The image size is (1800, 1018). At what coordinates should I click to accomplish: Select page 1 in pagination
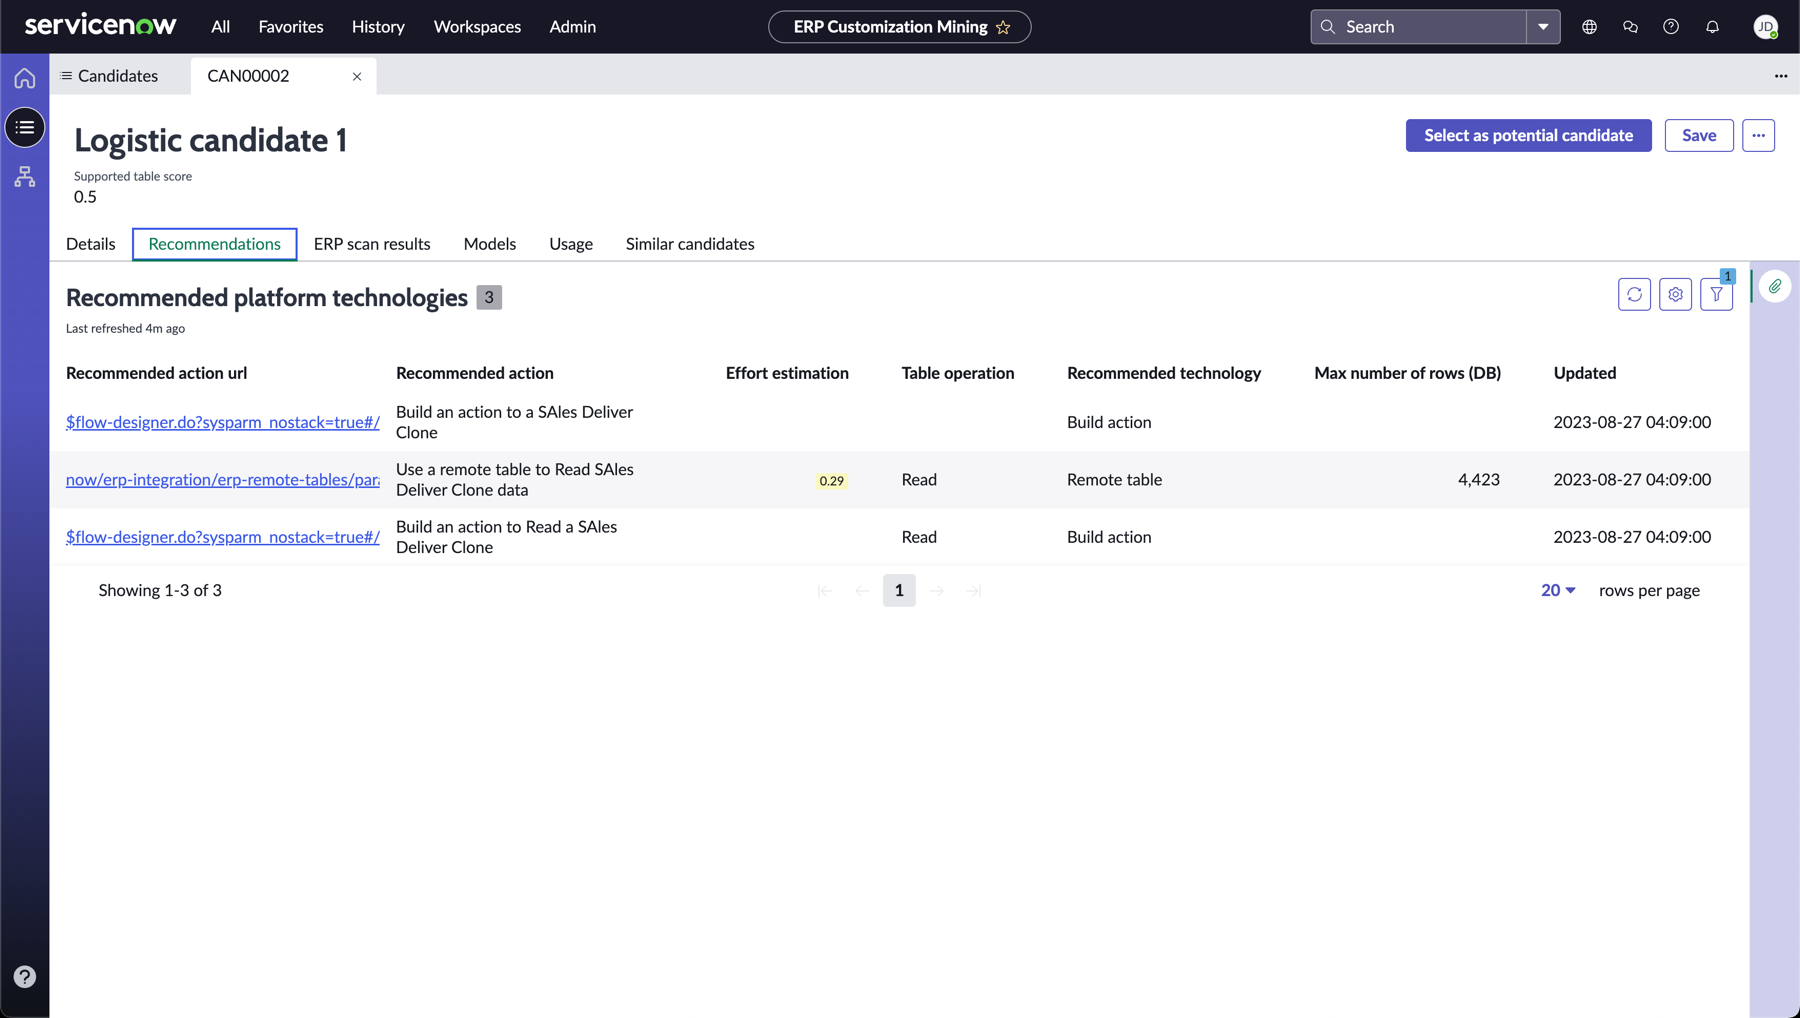tap(899, 591)
